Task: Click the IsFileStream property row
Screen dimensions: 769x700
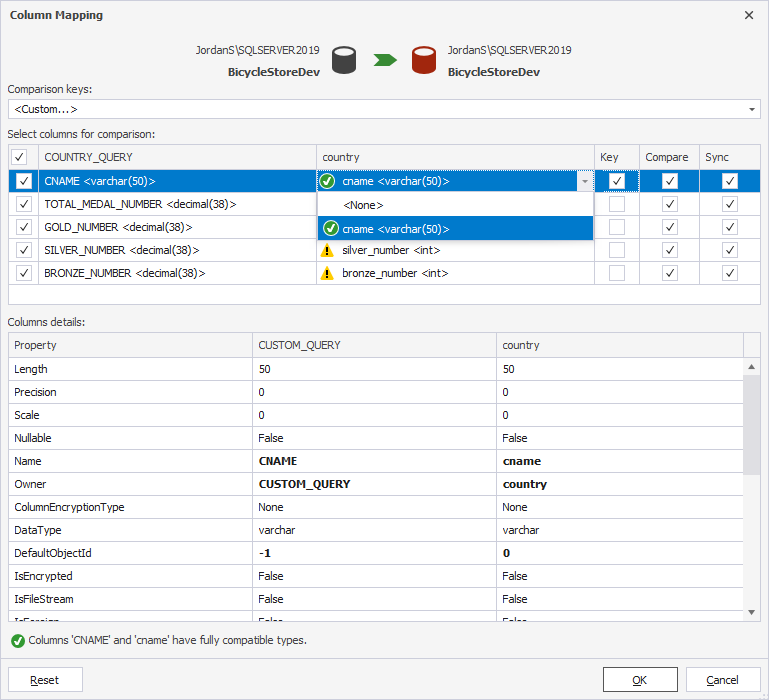Action: pyautogui.click(x=376, y=599)
